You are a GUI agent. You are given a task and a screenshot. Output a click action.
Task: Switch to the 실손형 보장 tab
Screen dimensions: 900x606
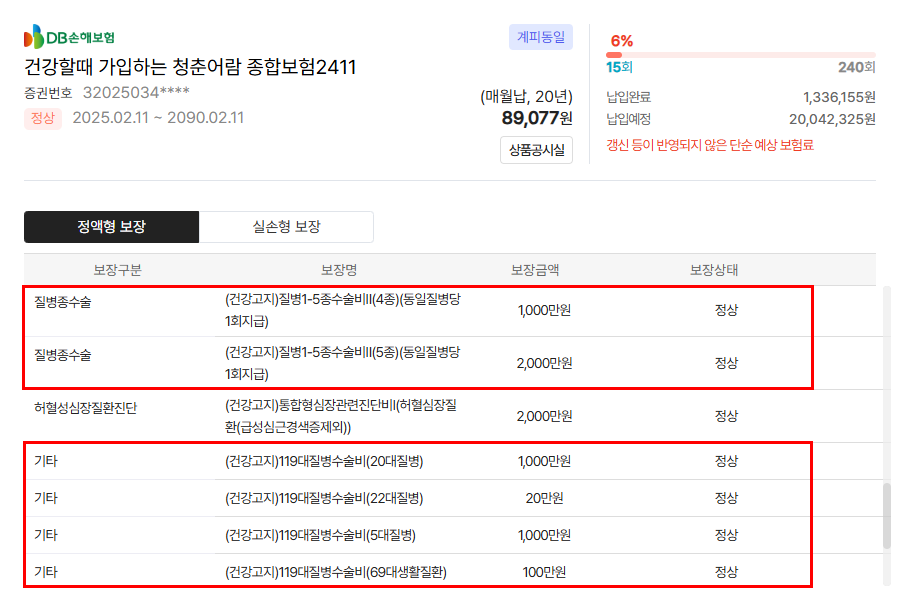pyautogui.click(x=286, y=227)
